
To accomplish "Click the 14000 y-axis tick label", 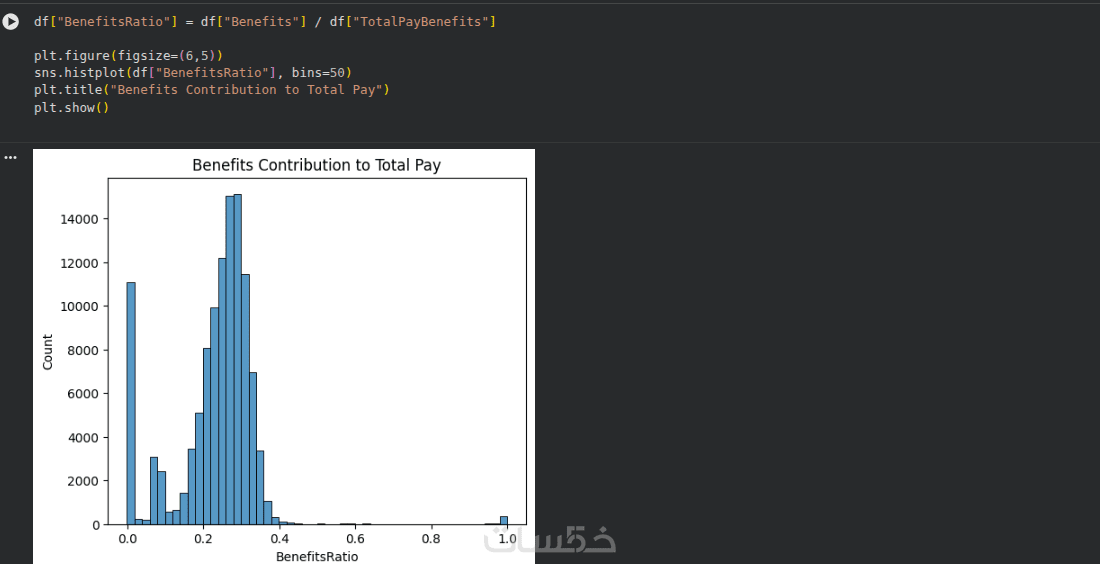I will pos(79,219).
